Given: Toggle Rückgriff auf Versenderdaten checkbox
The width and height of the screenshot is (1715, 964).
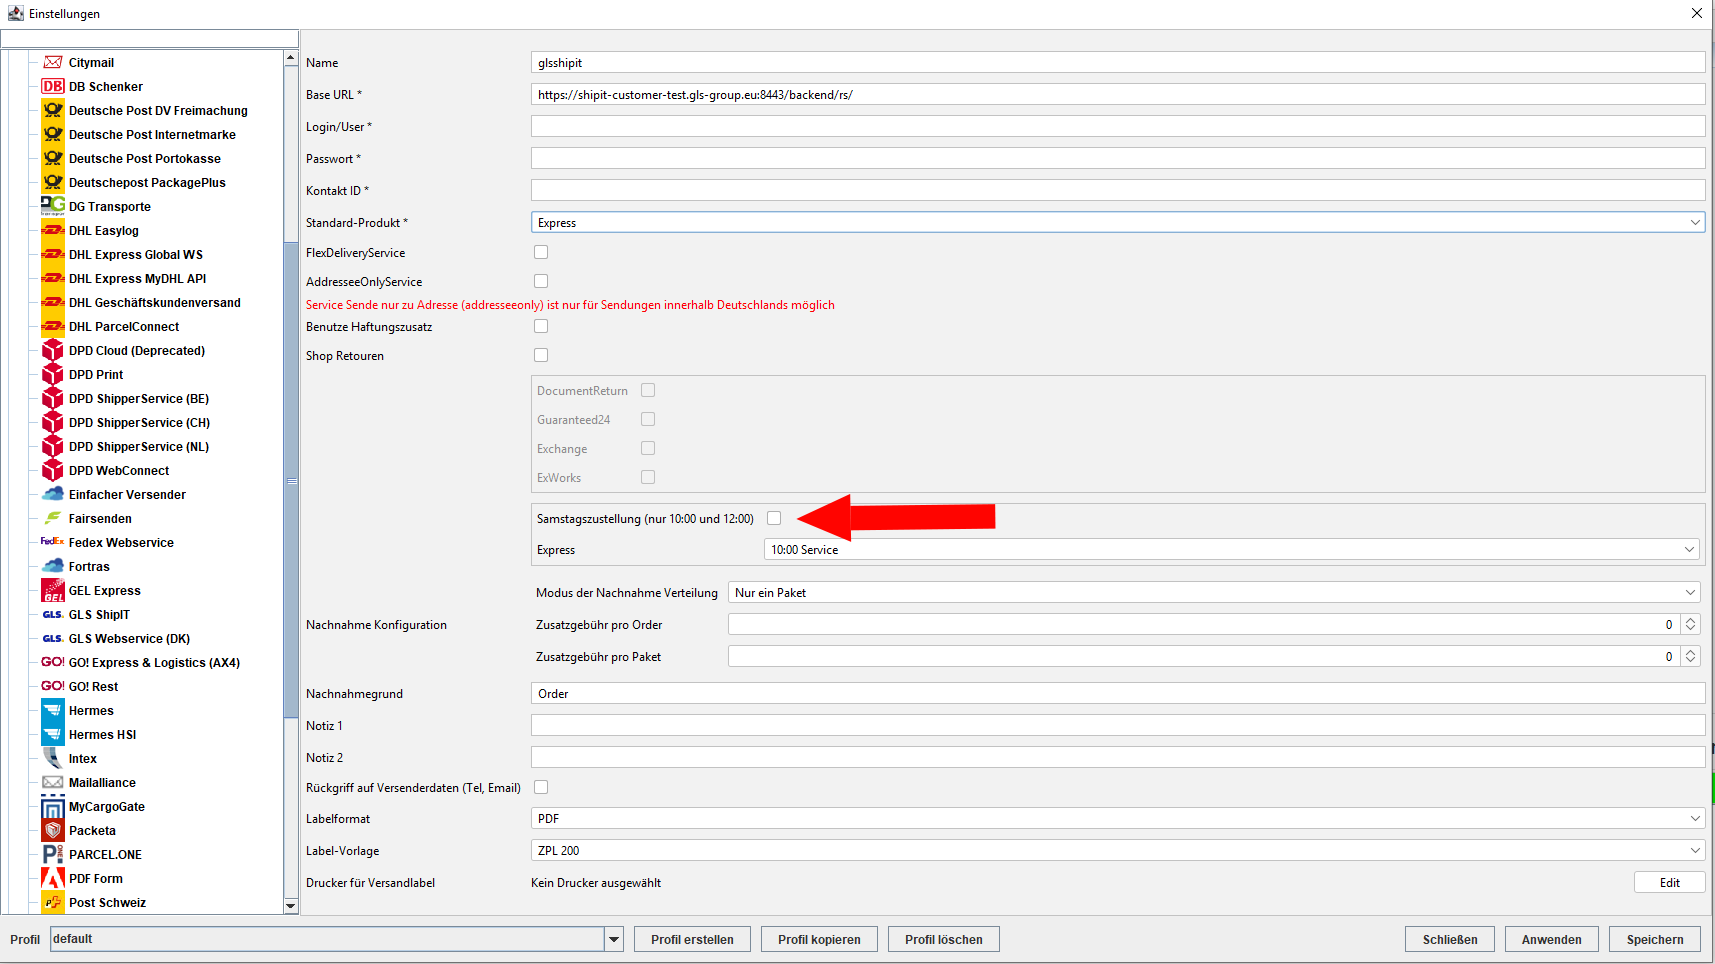Looking at the screenshot, I should [x=541, y=787].
